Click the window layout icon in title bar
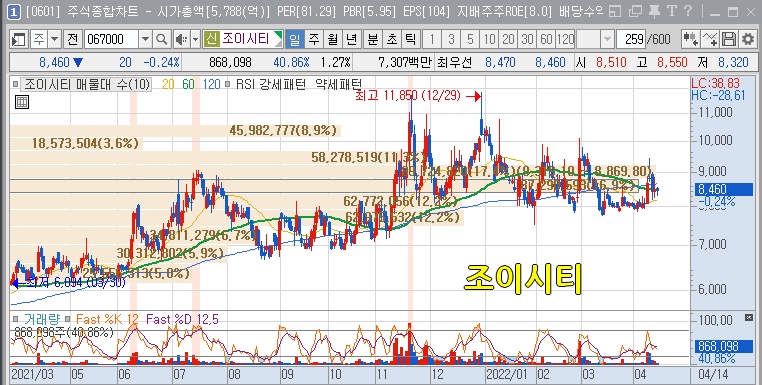Image resolution: width=762 pixels, height=385 pixels. (616, 12)
